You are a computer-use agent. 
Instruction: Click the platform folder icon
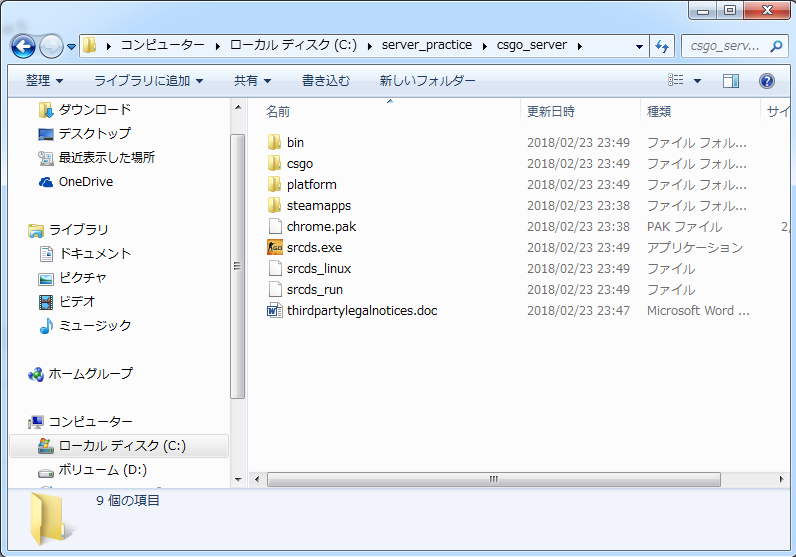point(275,184)
